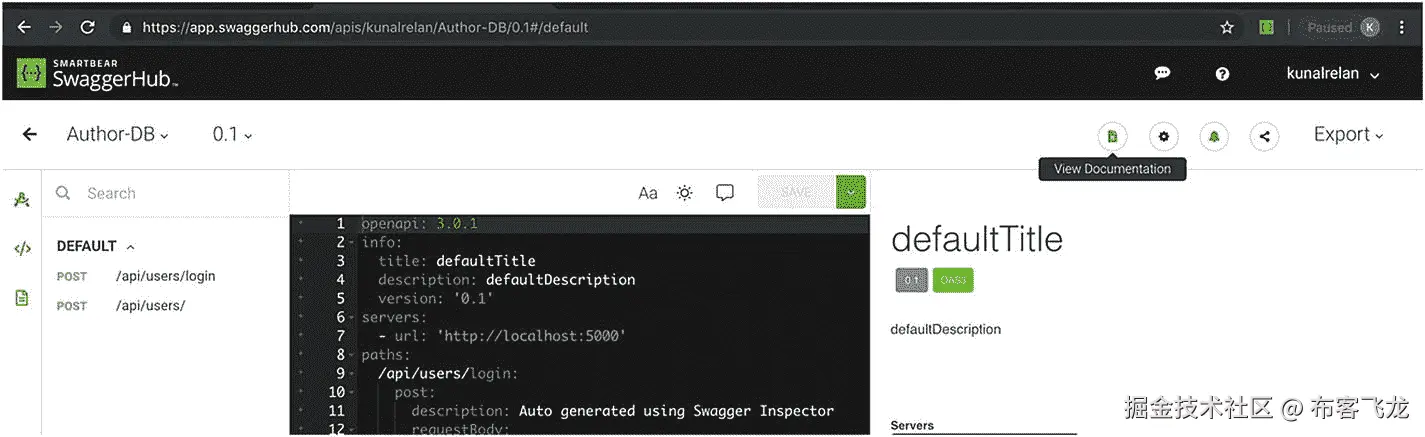Open the Author-DB API dropdown

(x=118, y=135)
